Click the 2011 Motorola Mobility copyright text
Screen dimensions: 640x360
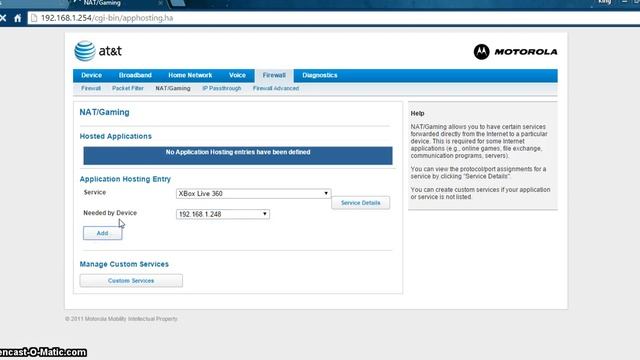121,319
